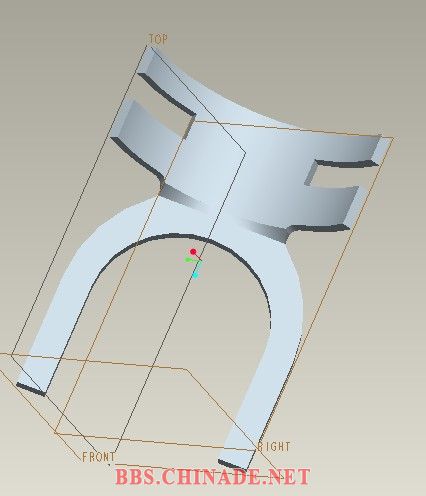This screenshot has height=496, width=426.
Task: Click the green coordinate axis arrow
Action: (x=189, y=260)
